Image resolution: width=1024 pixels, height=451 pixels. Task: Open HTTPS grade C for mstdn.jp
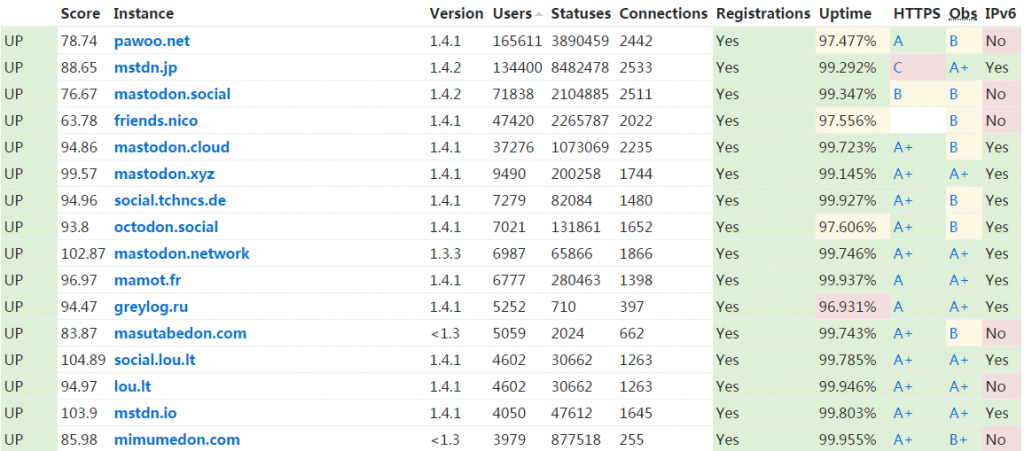[899, 68]
